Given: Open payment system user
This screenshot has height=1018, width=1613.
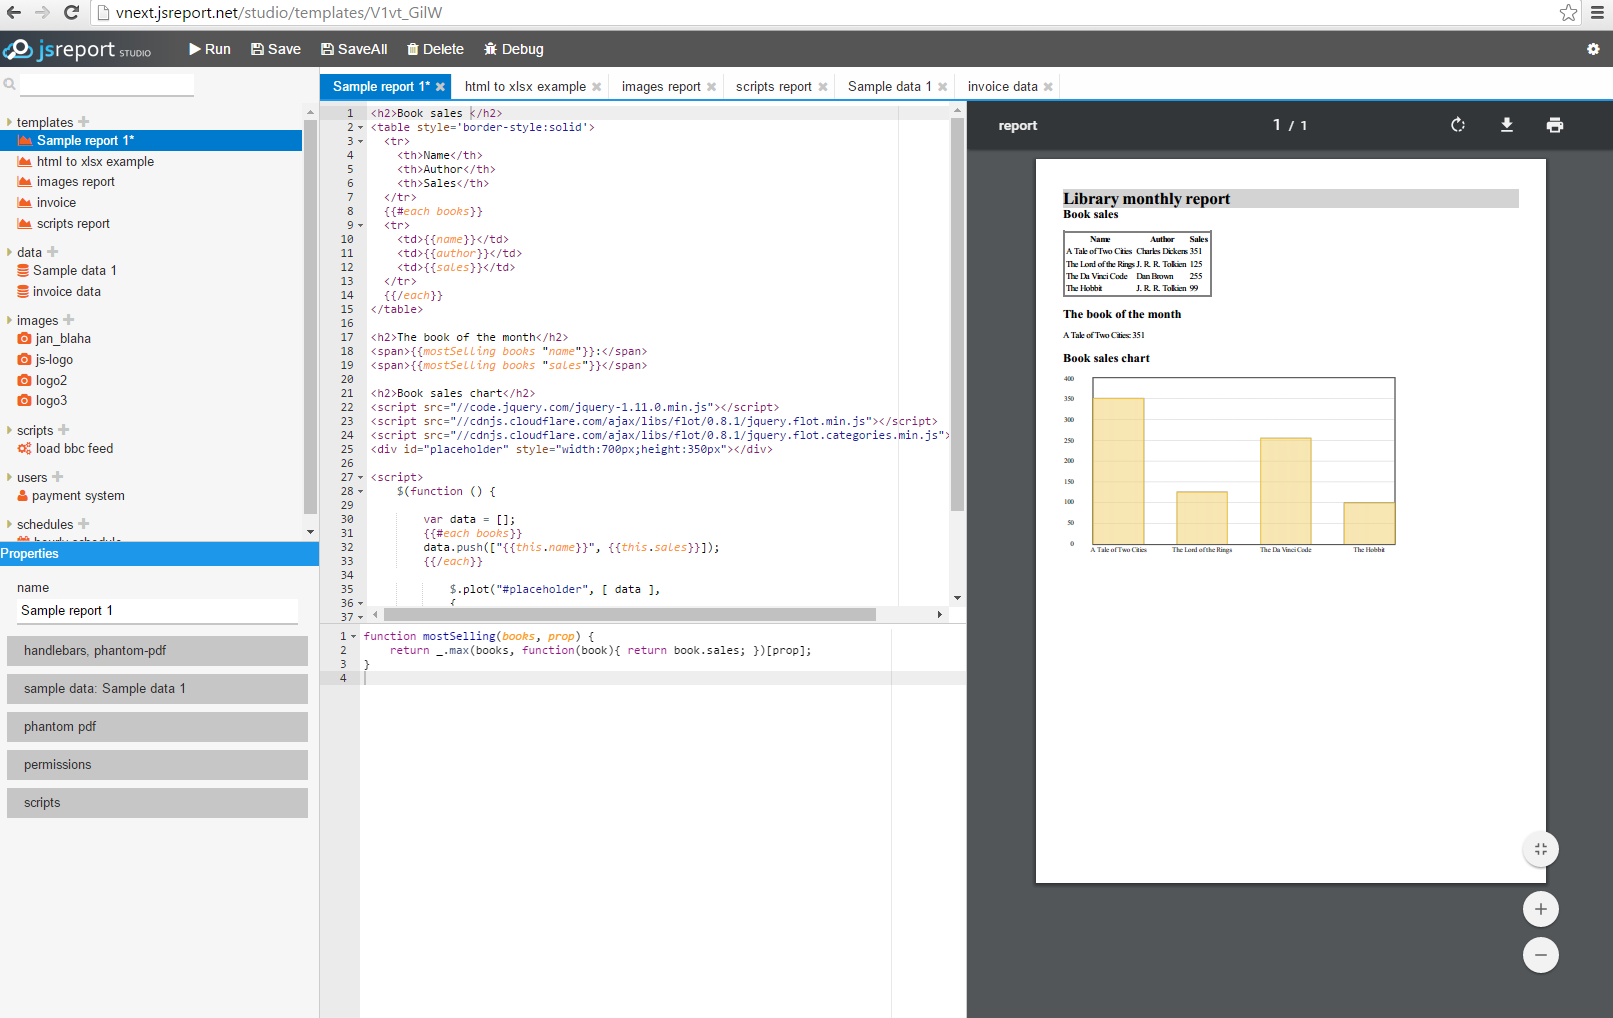Looking at the screenshot, I should [78, 495].
